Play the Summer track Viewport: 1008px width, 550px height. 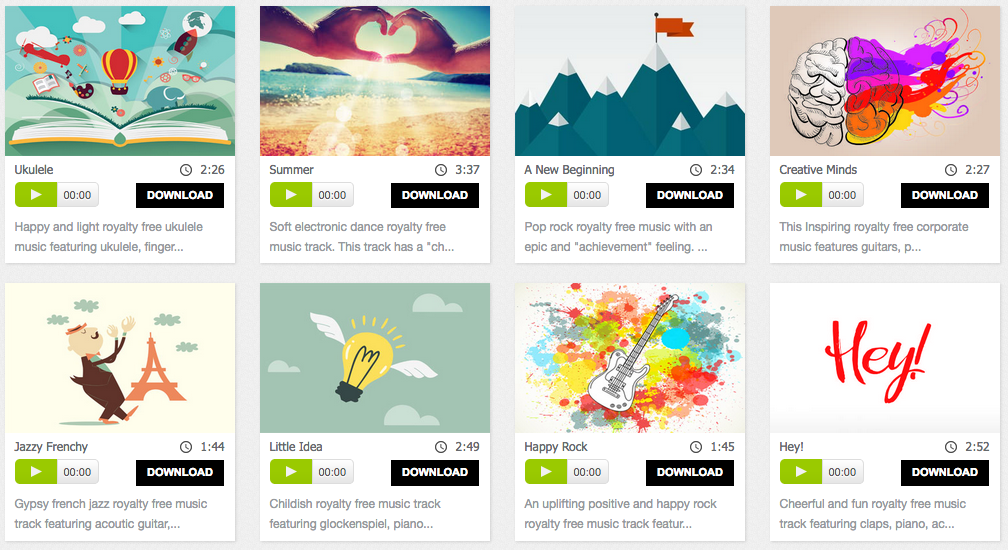[291, 195]
